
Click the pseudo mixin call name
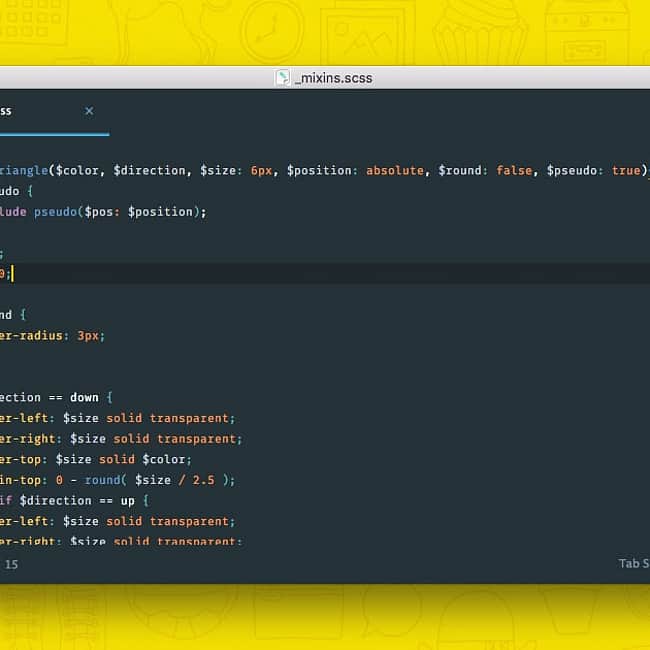[56, 211]
